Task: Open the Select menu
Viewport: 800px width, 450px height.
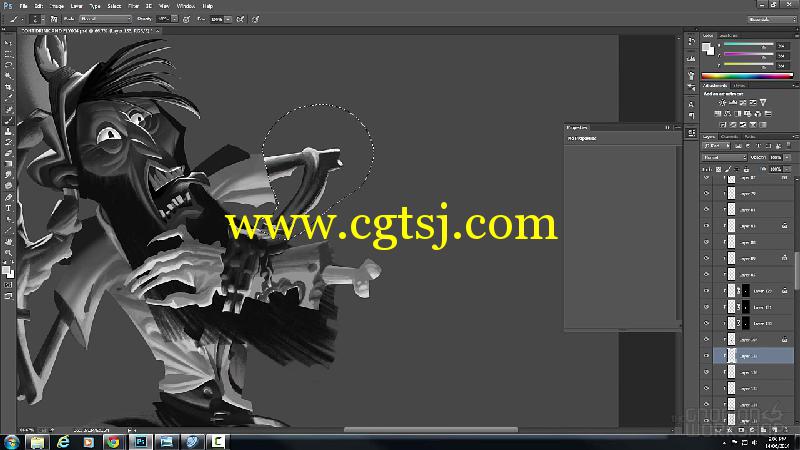Action: pyautogui.click(x=114, y=6)
